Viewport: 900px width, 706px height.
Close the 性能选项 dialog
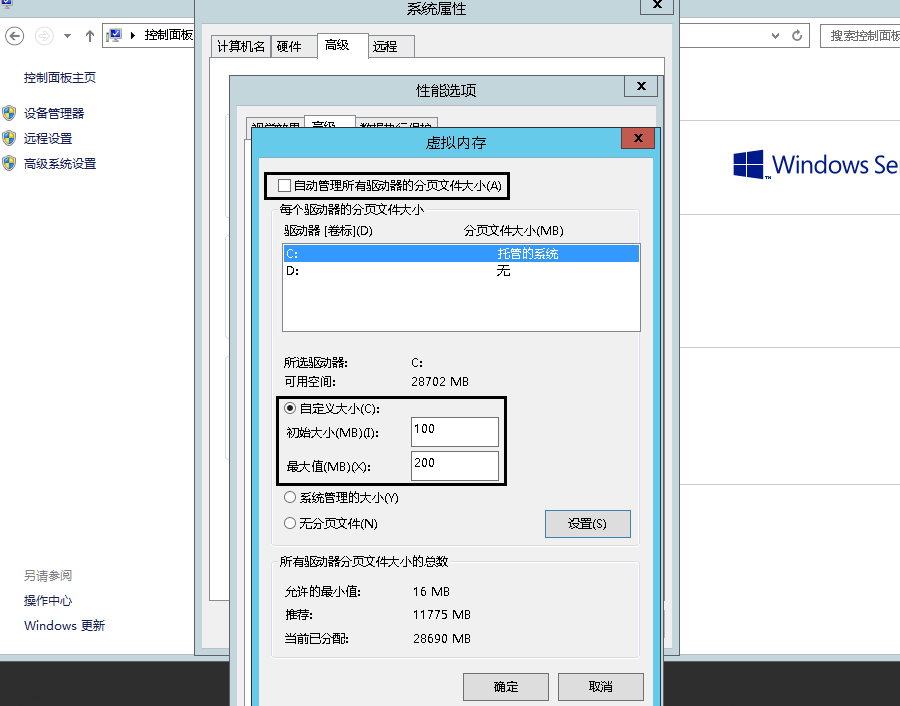[641, 86]
